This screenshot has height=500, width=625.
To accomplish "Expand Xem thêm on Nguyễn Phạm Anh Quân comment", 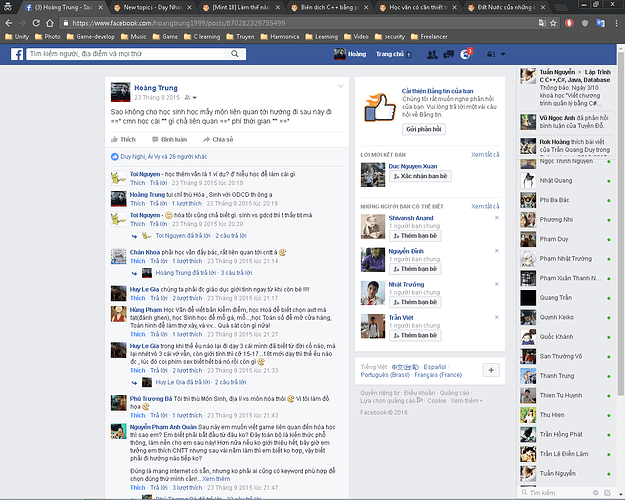I will click(x=216, y=479).
